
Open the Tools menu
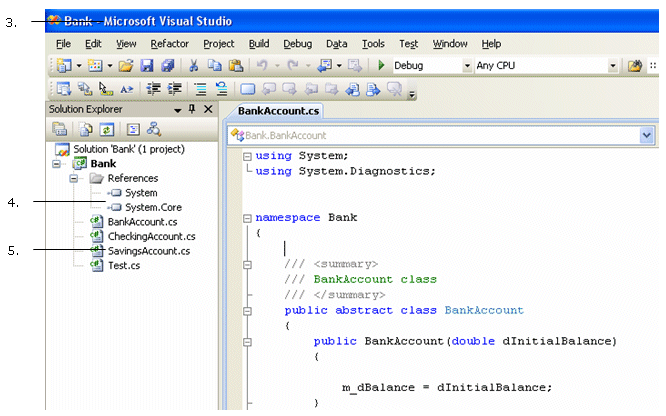[x=373, y=44]
